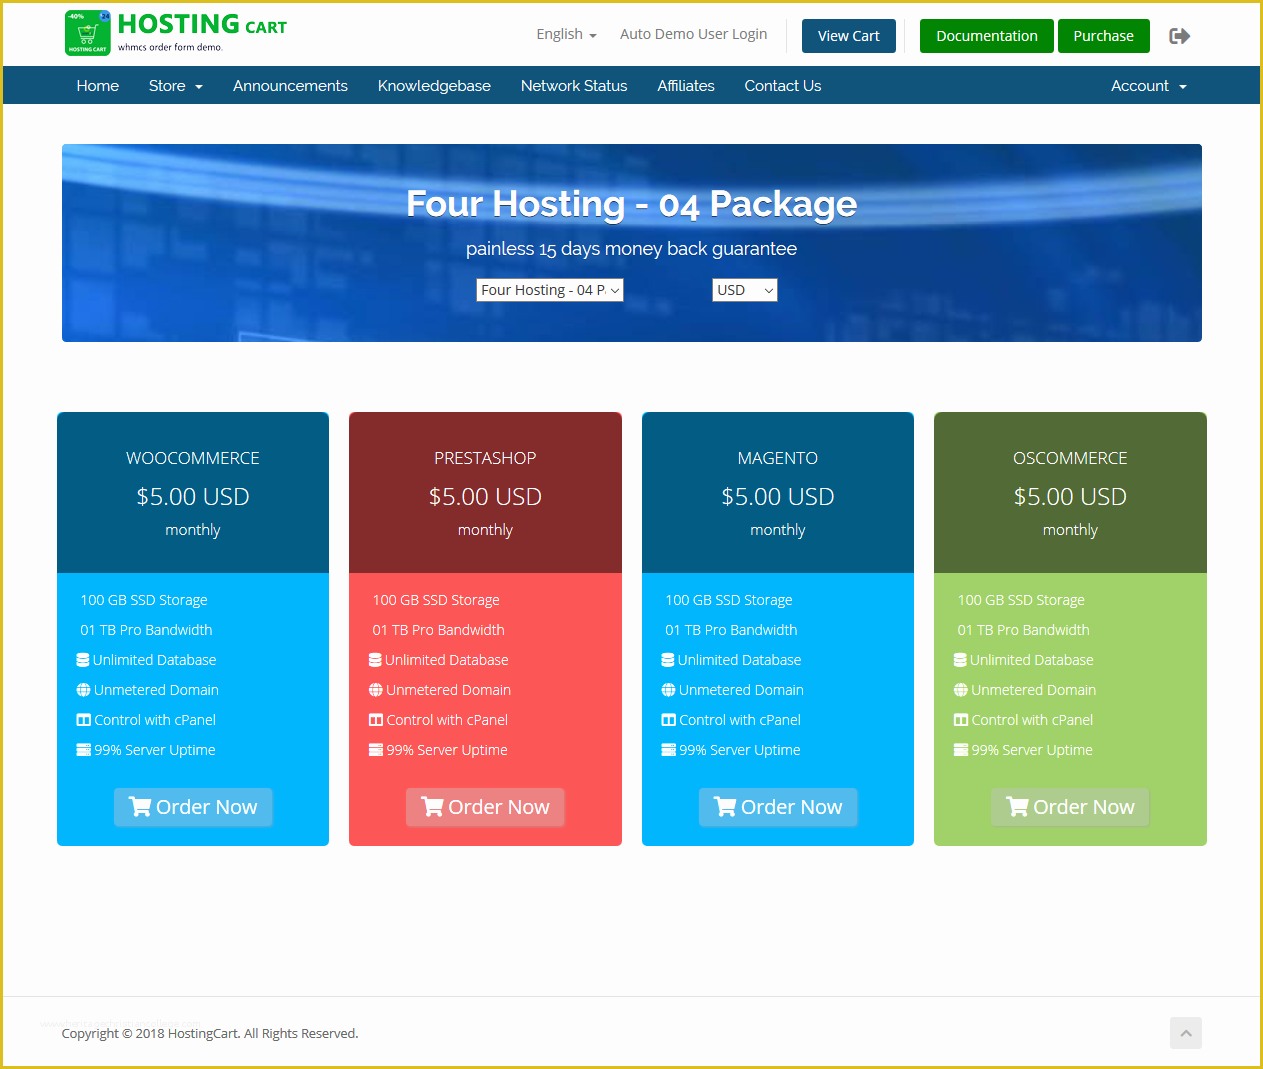
Task: Click 100 GB SSD Storage in Woocommerce plan
Action: point(144,600)
